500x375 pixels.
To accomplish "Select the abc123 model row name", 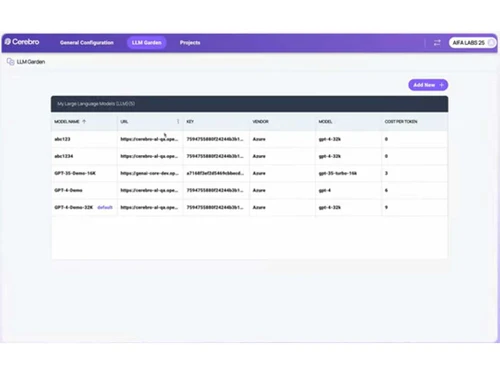I will (62, 139).
